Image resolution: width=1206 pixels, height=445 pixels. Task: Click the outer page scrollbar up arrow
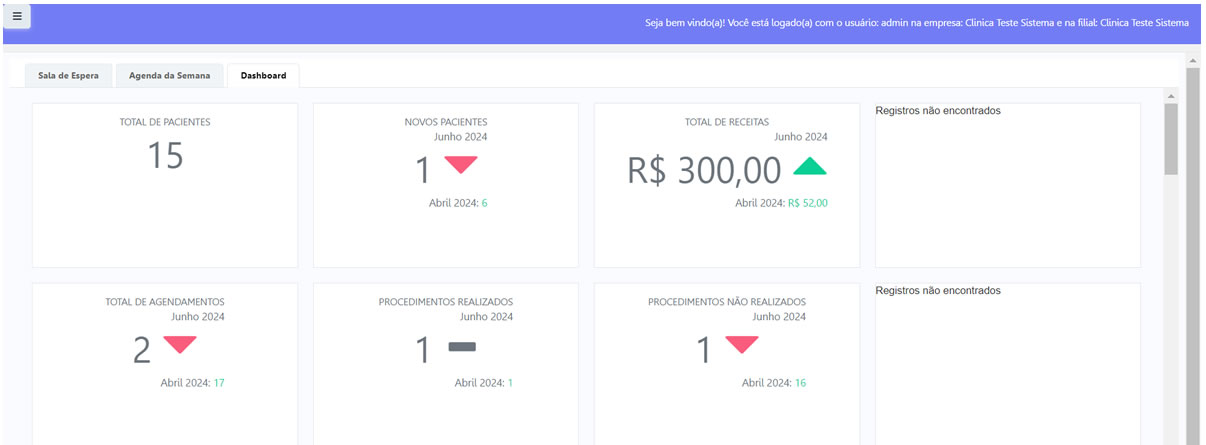[x=1192, y=61]
